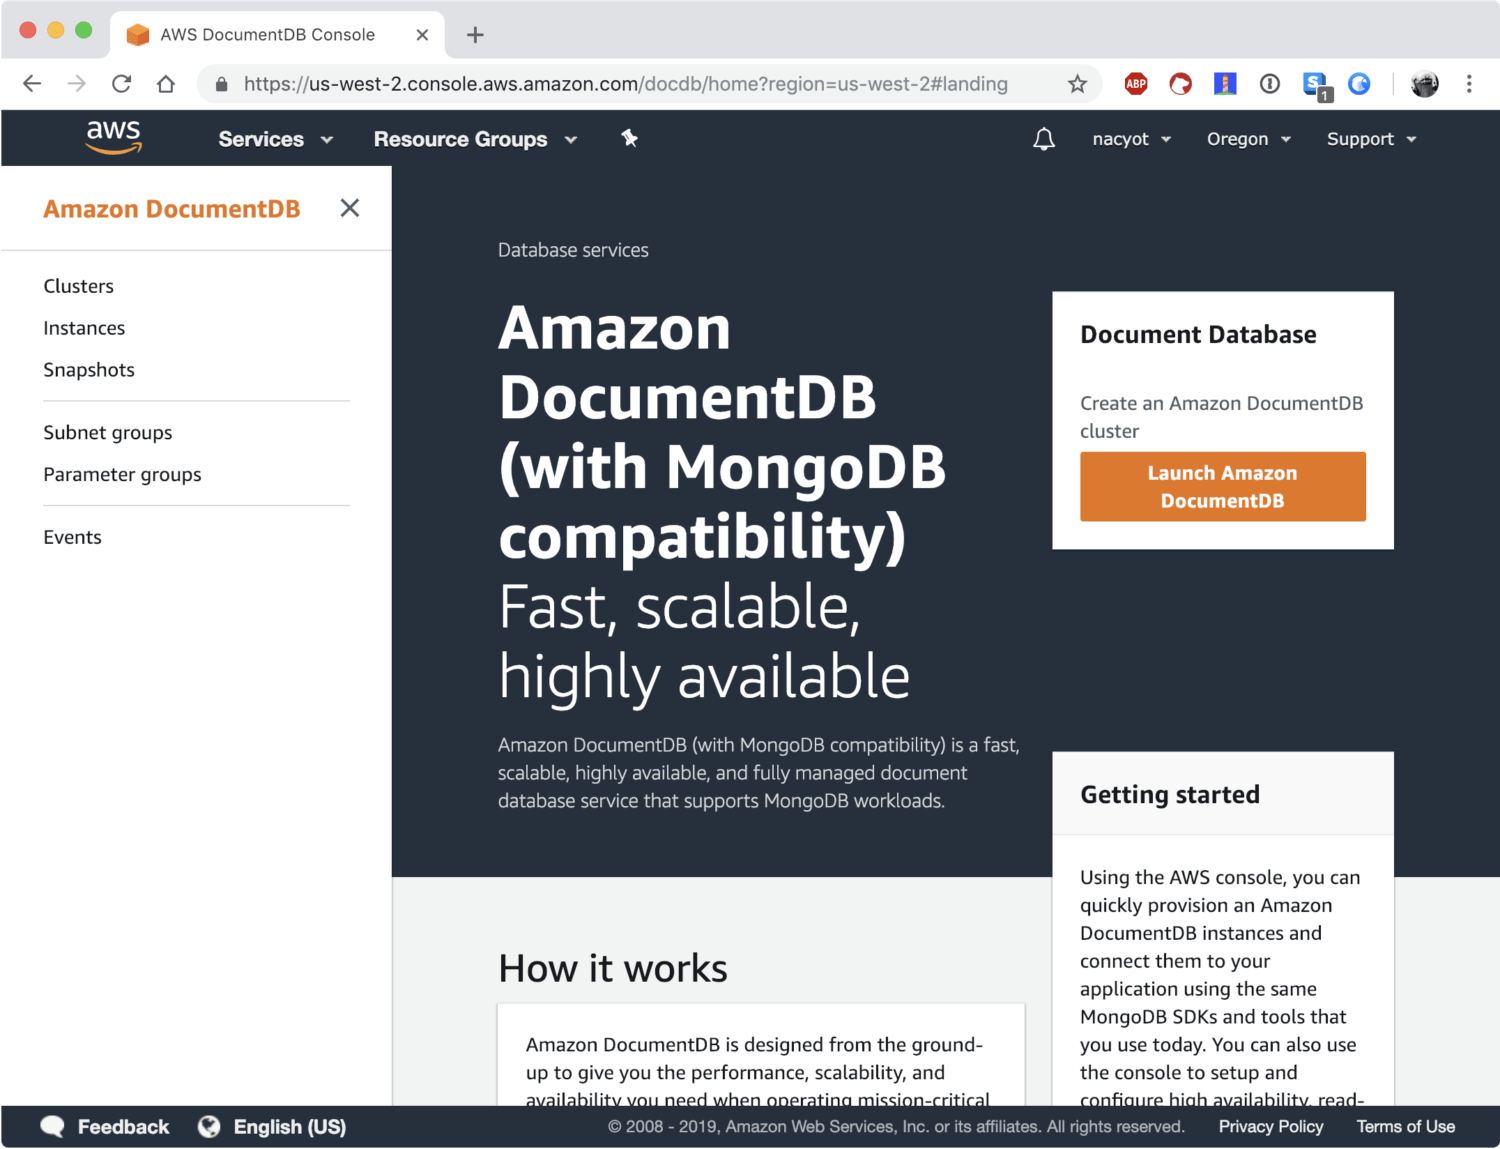Image resolution: width=1500 pixels, height=1149 pixels.
Task: Click Launch Amazon DocumentDB button
Action: pyautogui.click(x=1222, y=486)
